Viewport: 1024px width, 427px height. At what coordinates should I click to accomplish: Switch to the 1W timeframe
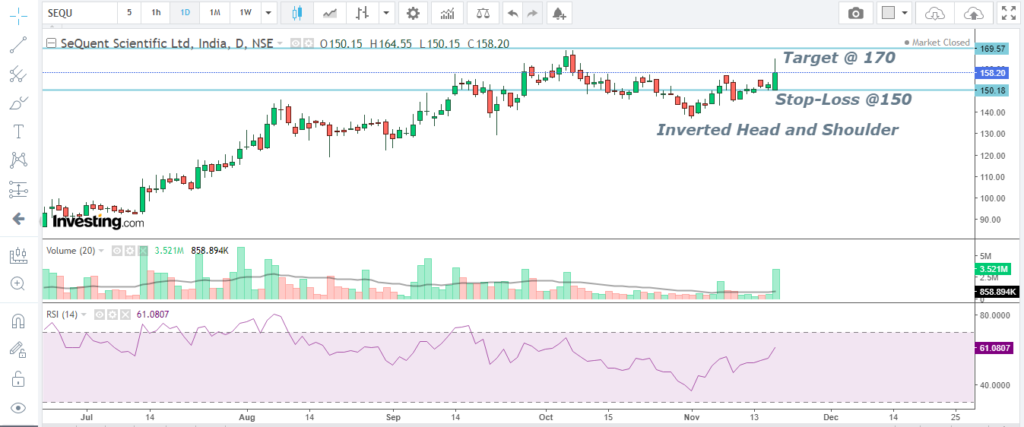coord(246,13)
